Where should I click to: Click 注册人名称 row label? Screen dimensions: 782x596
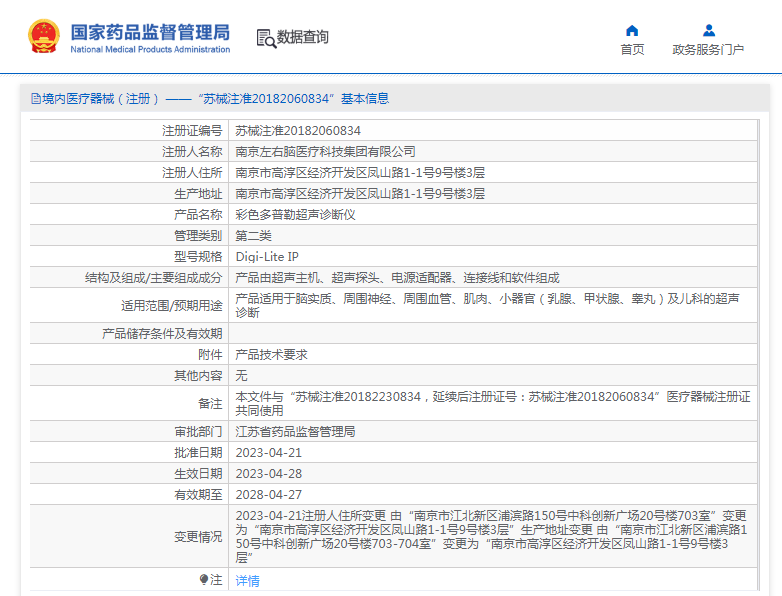click(x=192, y=152)
